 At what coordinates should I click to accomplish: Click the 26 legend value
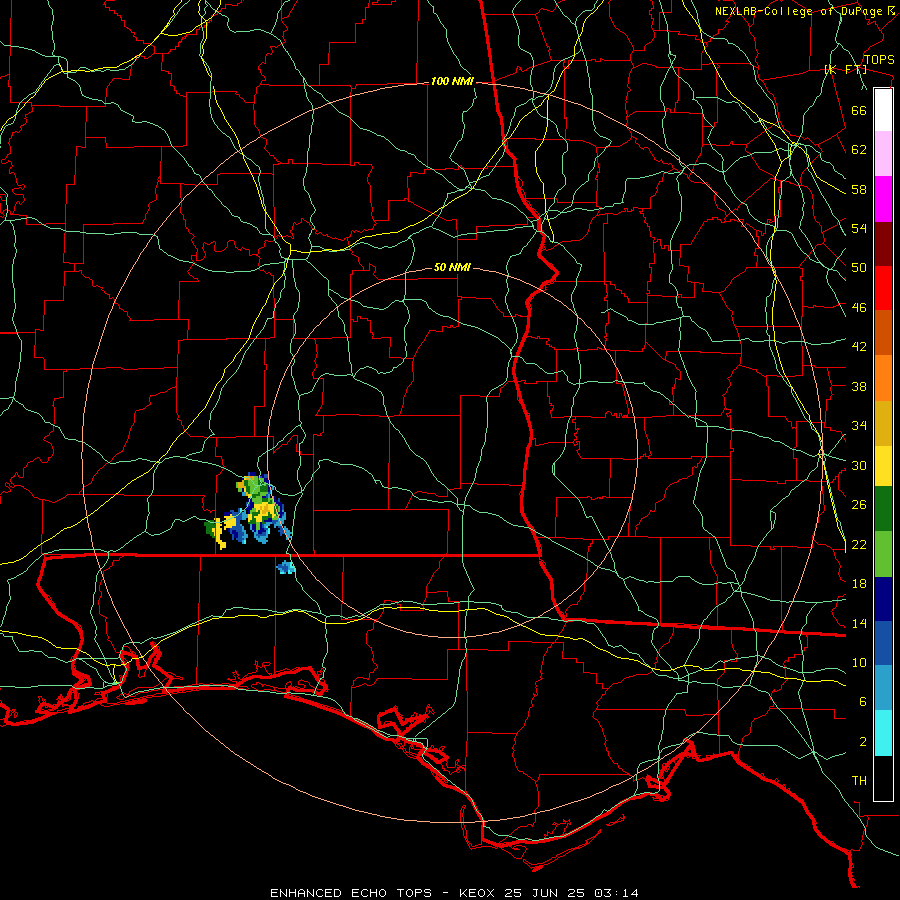(x=859, y=505)
